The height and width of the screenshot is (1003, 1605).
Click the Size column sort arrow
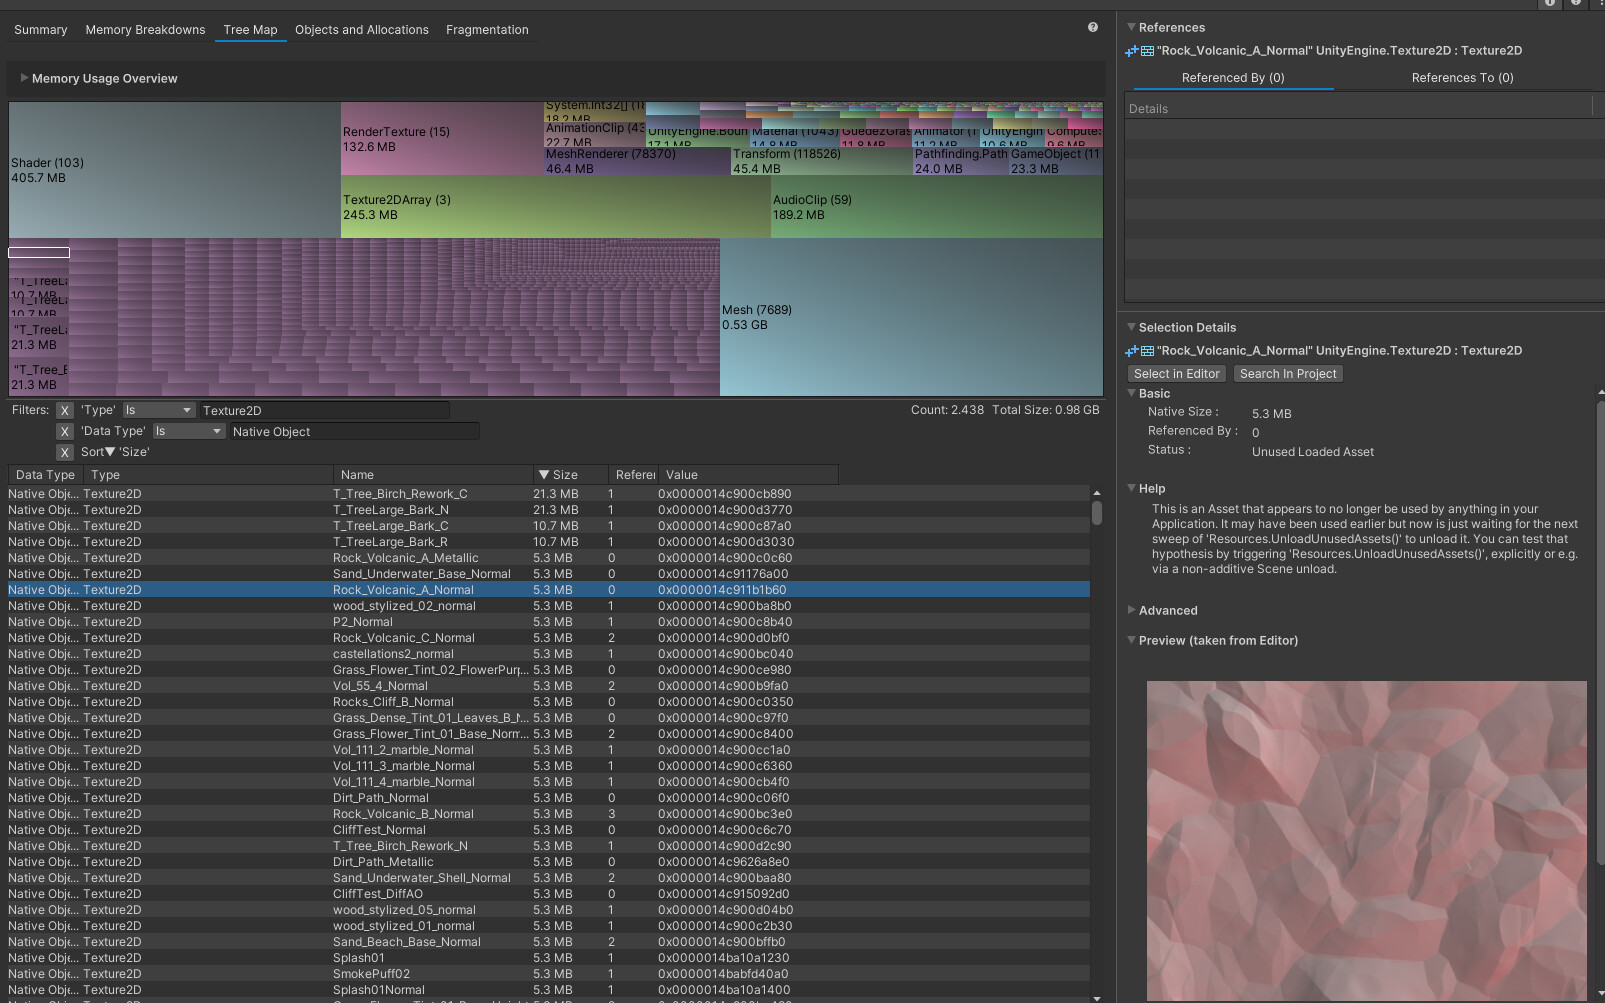[544, 475]
